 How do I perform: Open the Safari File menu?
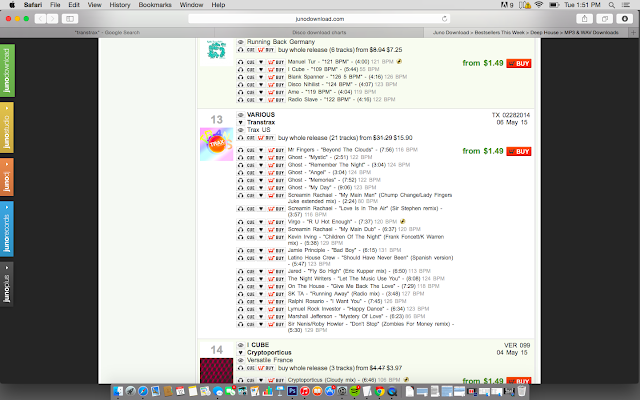tap(55, 5)
